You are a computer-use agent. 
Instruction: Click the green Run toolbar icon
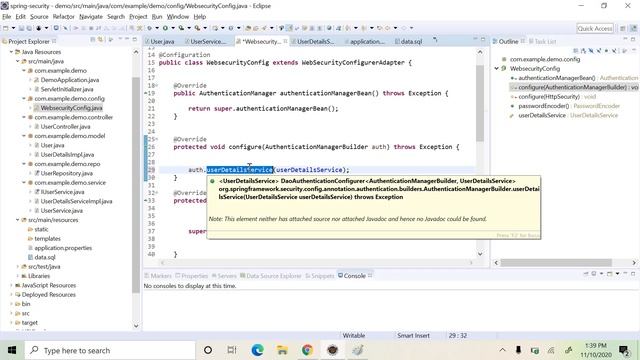pyautogui.click(x=165, y=28)
